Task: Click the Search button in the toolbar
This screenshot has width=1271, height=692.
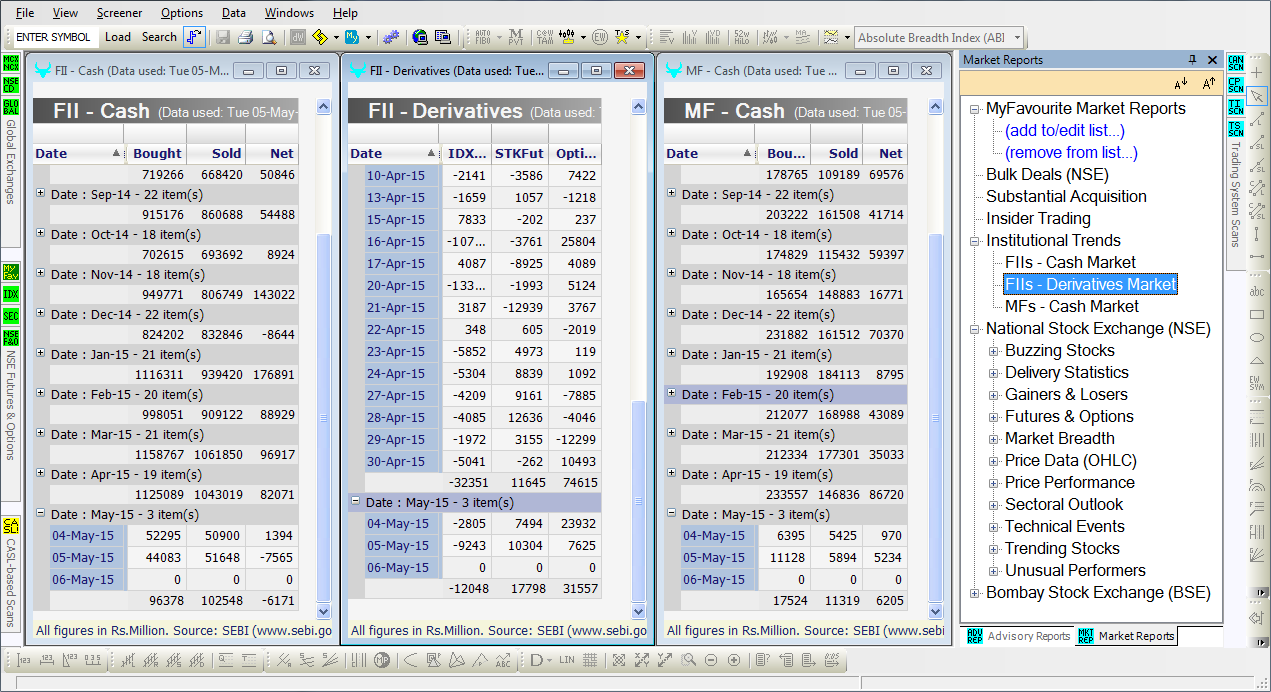Action: [159, 37]
